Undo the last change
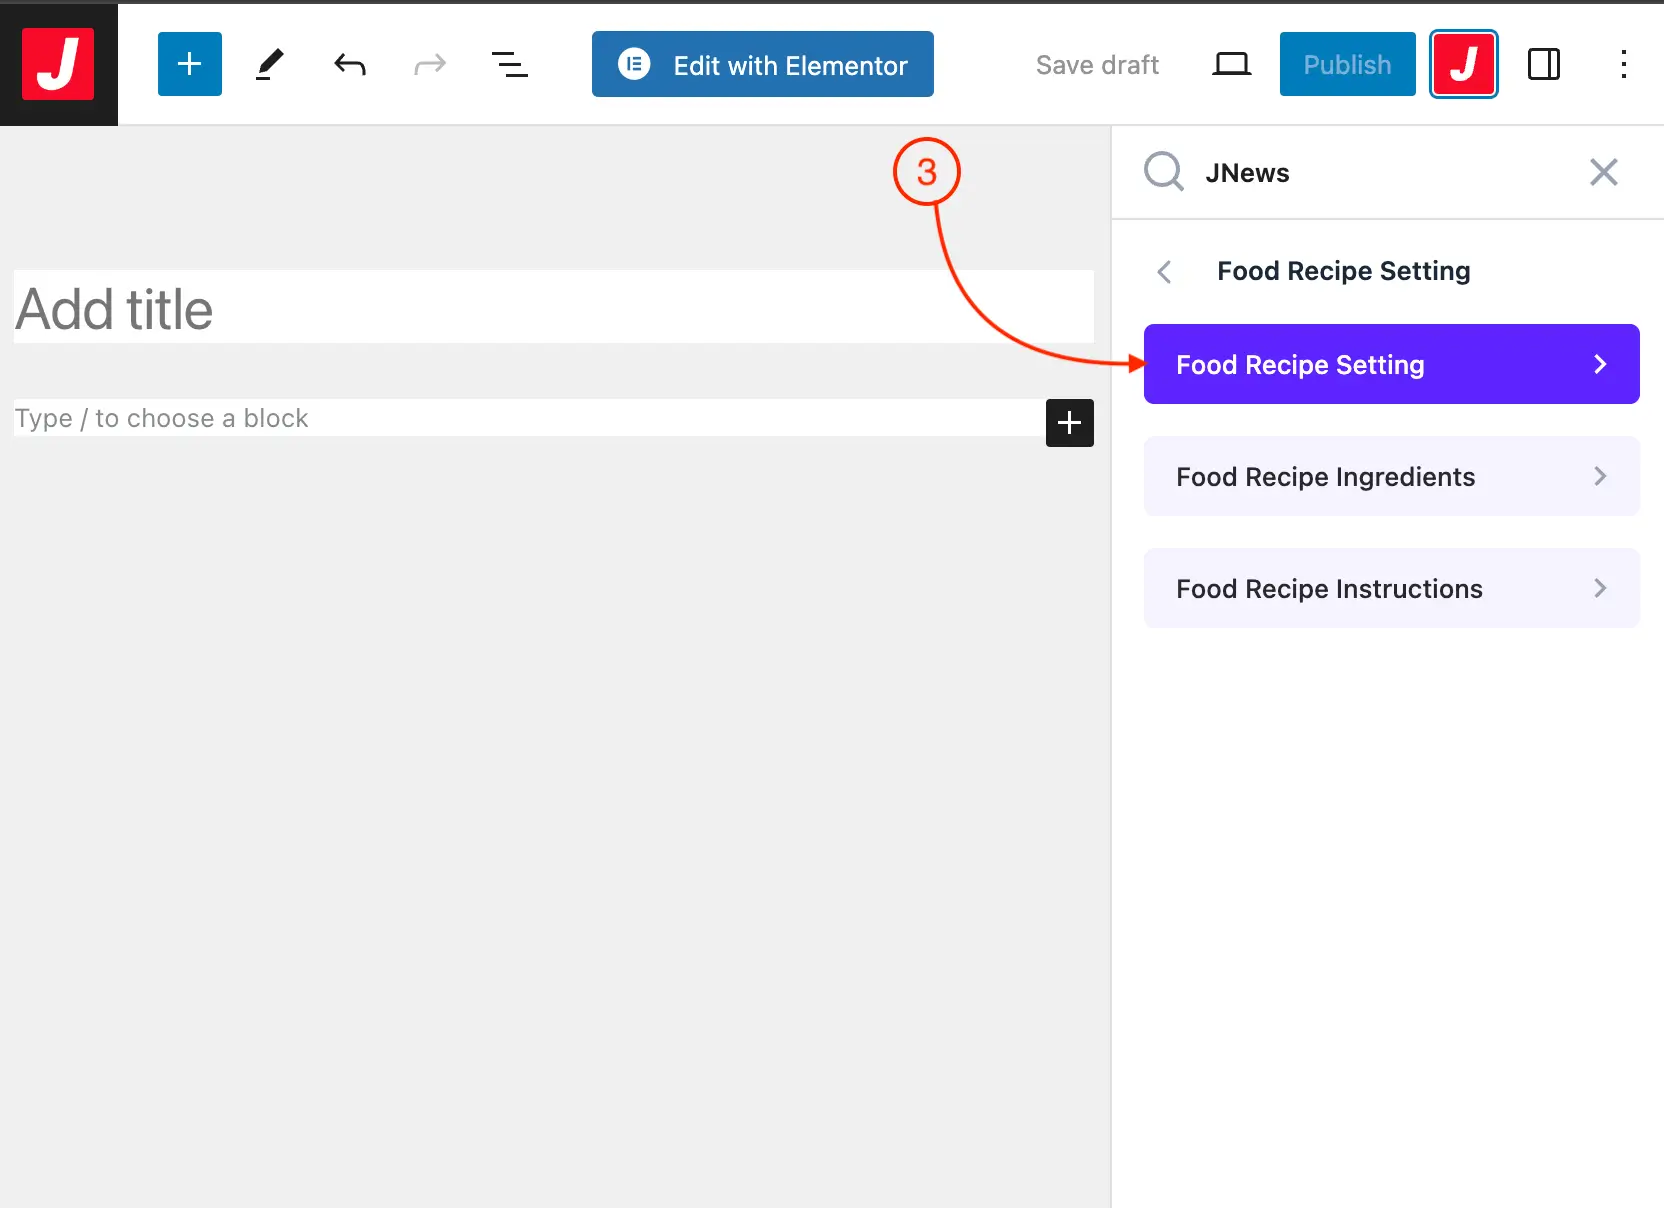Screen dimensions: 1664x1208 tap(350, 65)
